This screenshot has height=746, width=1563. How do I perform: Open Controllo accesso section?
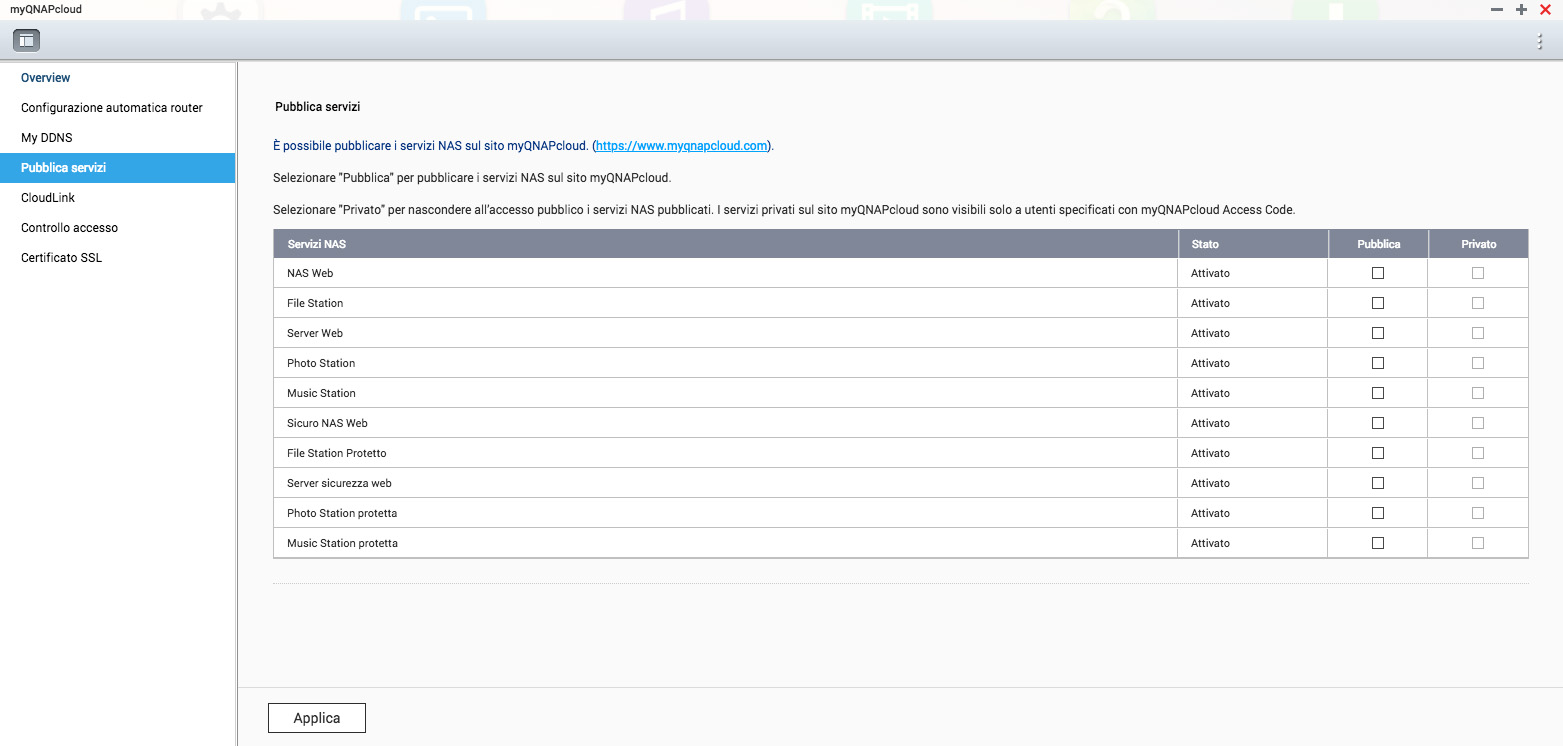(69, 228)
